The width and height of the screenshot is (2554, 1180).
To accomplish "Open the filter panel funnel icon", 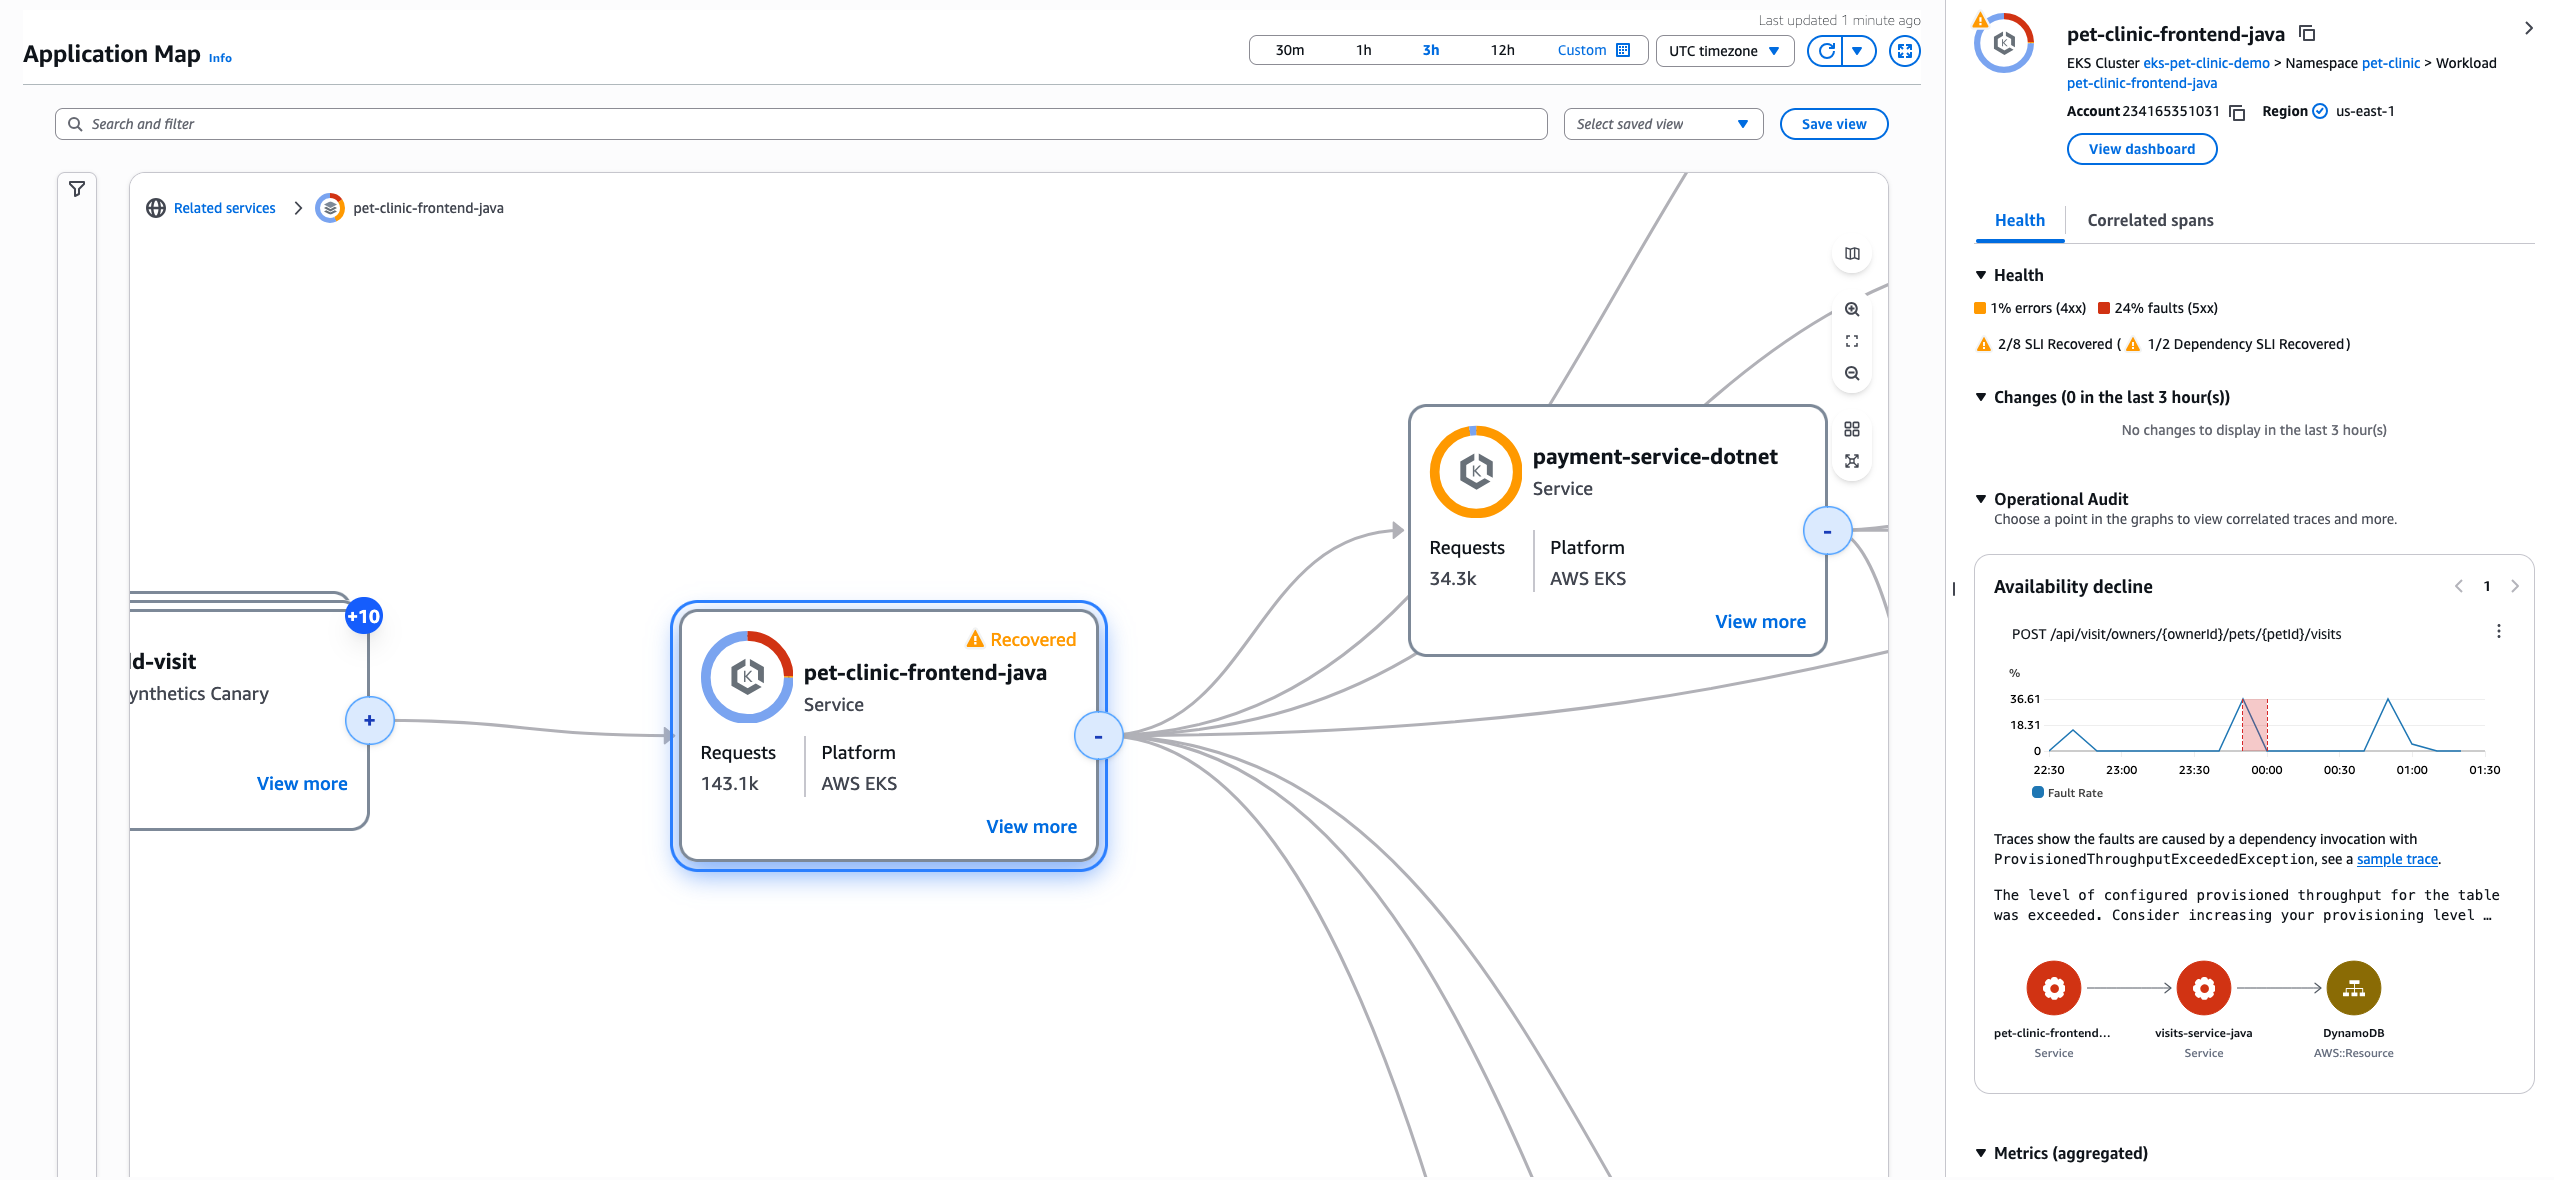I will tap(77, 187).
